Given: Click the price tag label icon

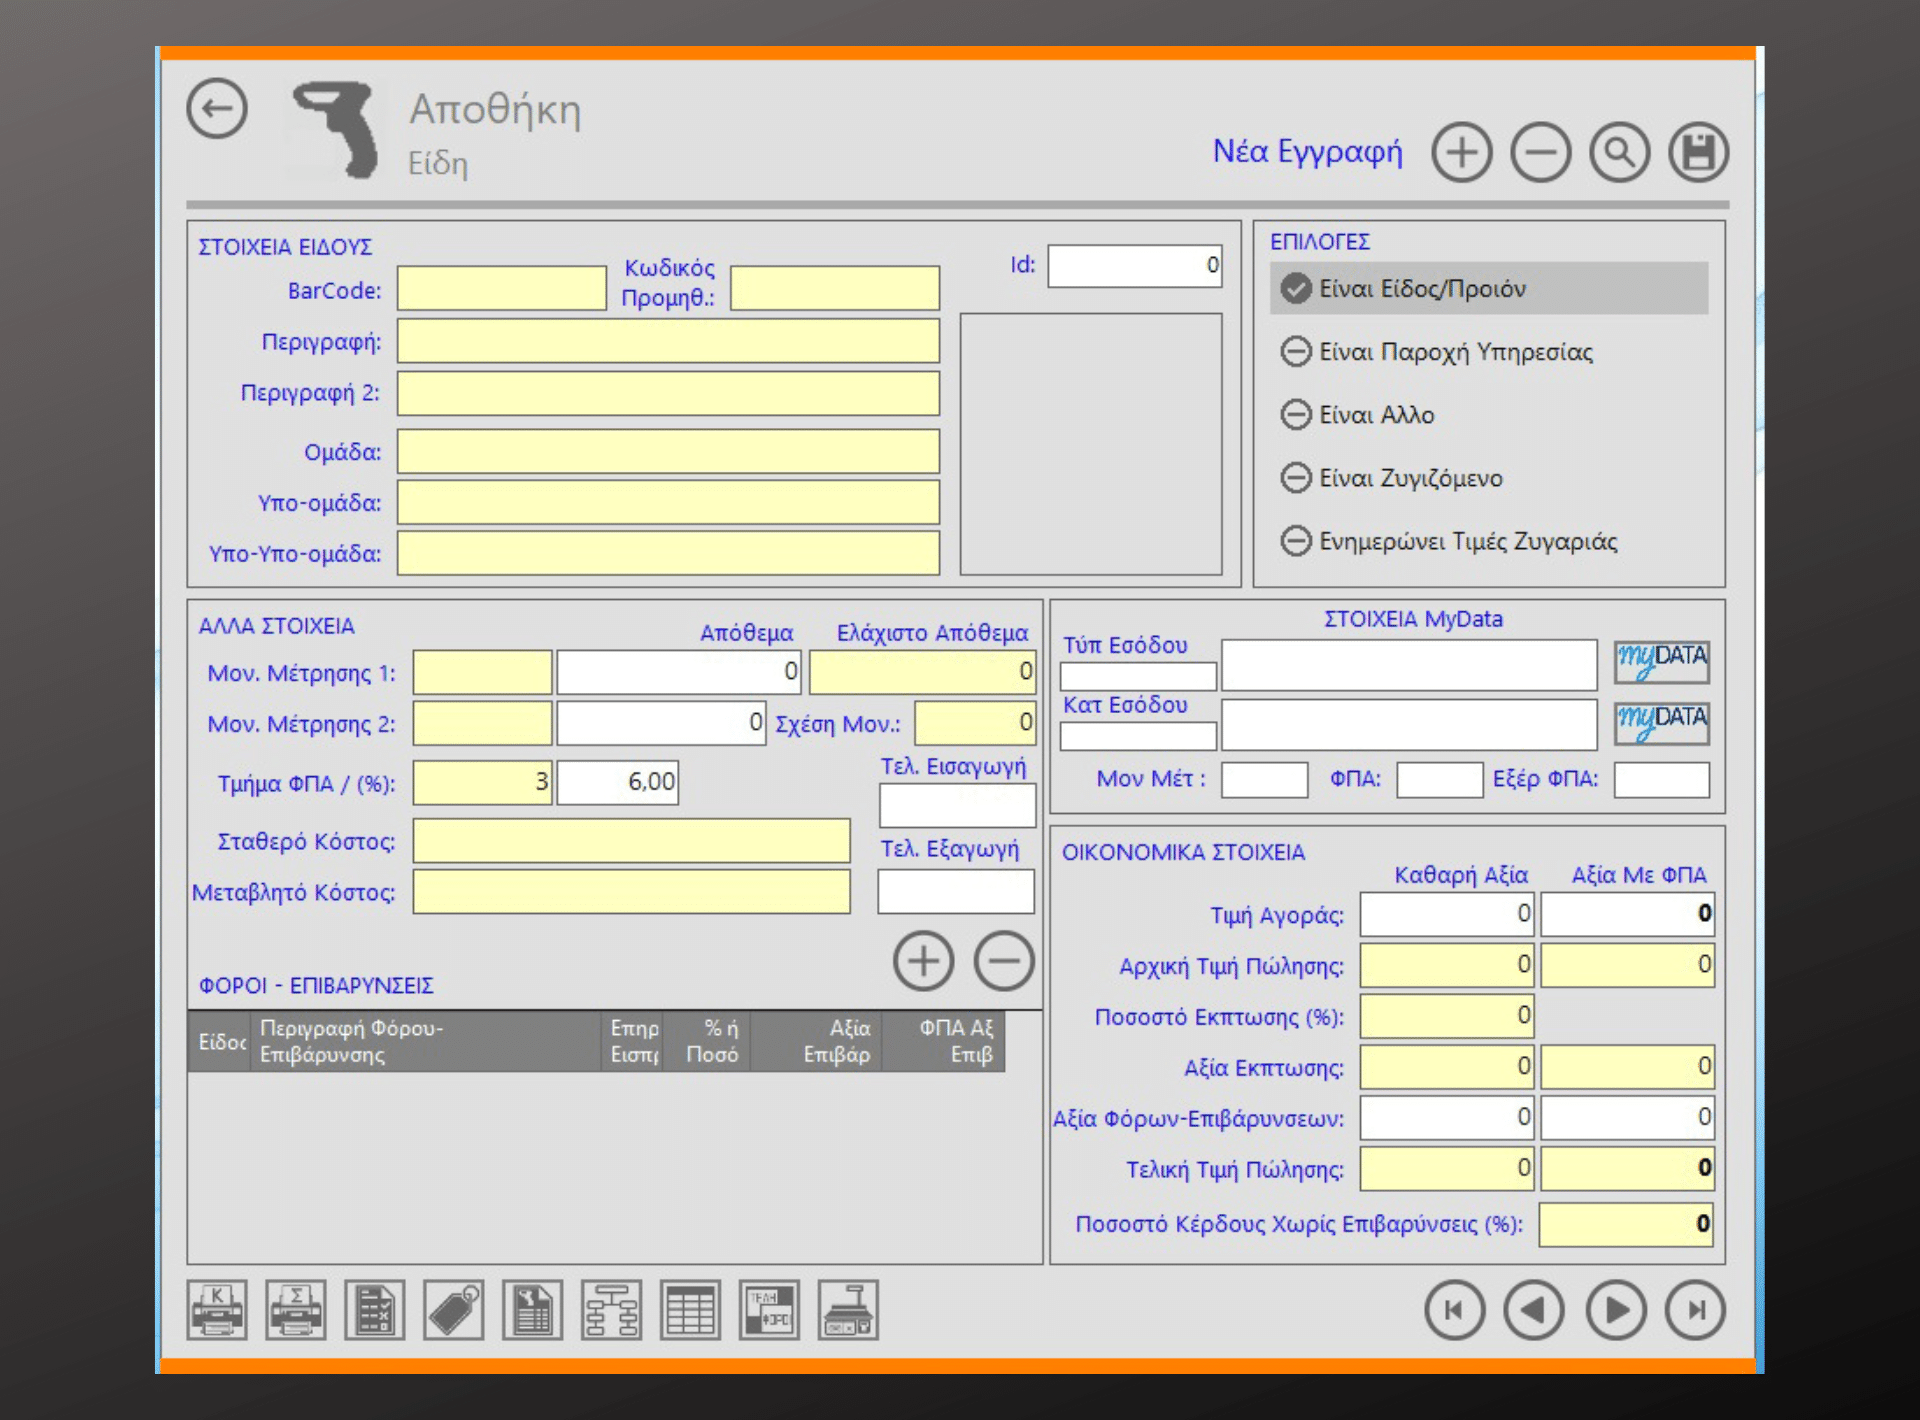Looking at the screenshot, I should (453, 1310).
